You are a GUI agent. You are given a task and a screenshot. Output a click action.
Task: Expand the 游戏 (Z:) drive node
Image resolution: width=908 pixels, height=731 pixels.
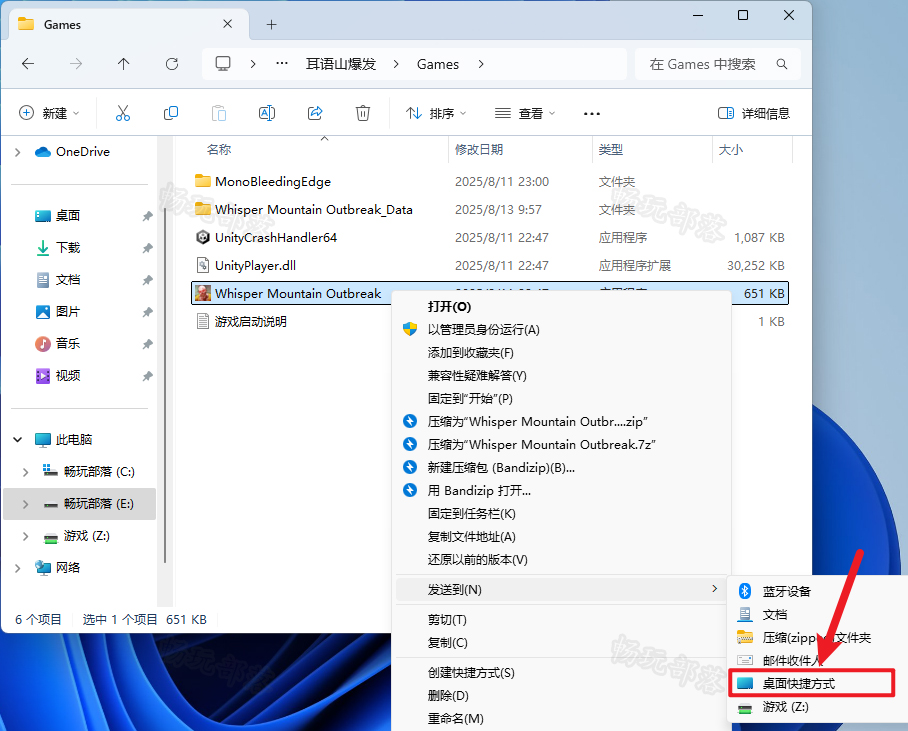pos(25,536)
